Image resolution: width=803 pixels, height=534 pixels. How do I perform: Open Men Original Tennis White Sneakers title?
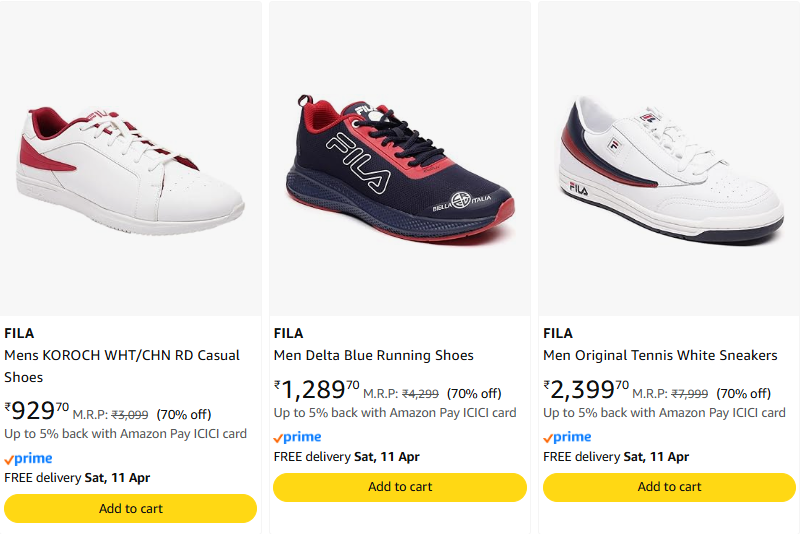coord(660,355)
